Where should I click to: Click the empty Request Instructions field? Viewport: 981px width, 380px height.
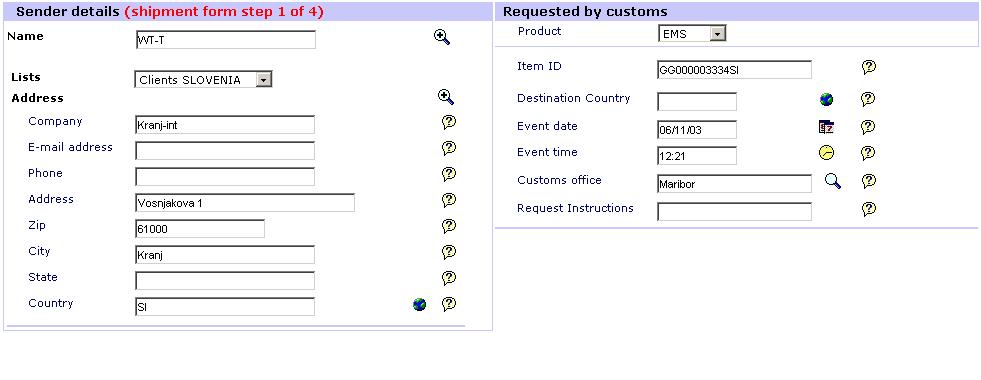point(734,211)
